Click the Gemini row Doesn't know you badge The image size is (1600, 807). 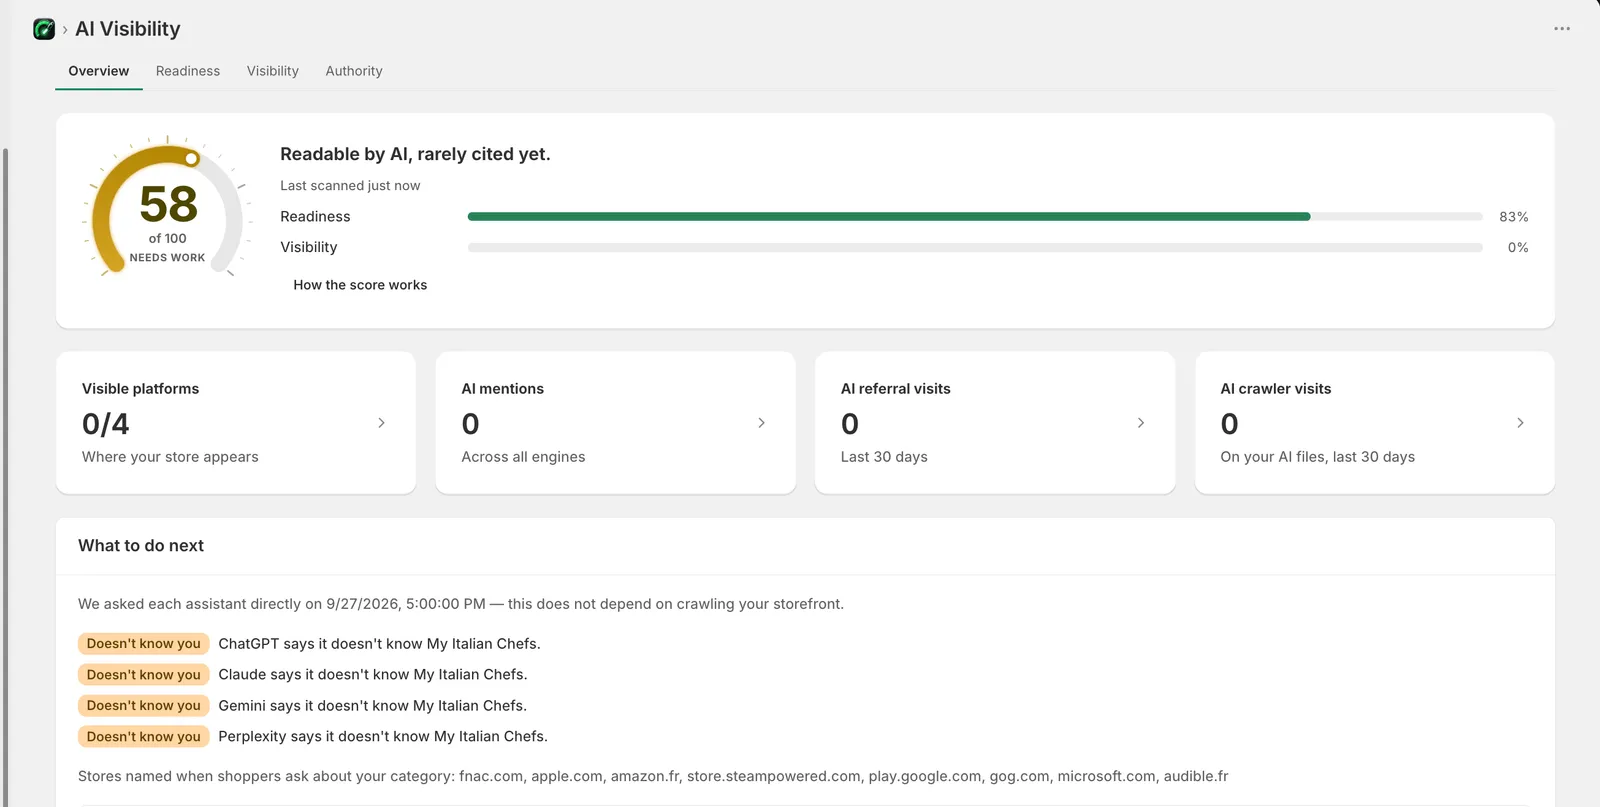144,706
